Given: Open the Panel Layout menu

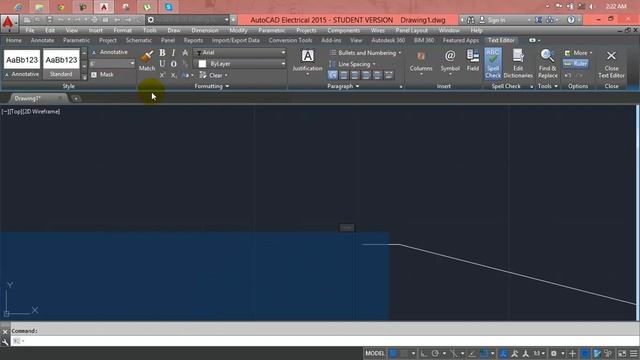Looking at the screenshot, I should 411,30.
